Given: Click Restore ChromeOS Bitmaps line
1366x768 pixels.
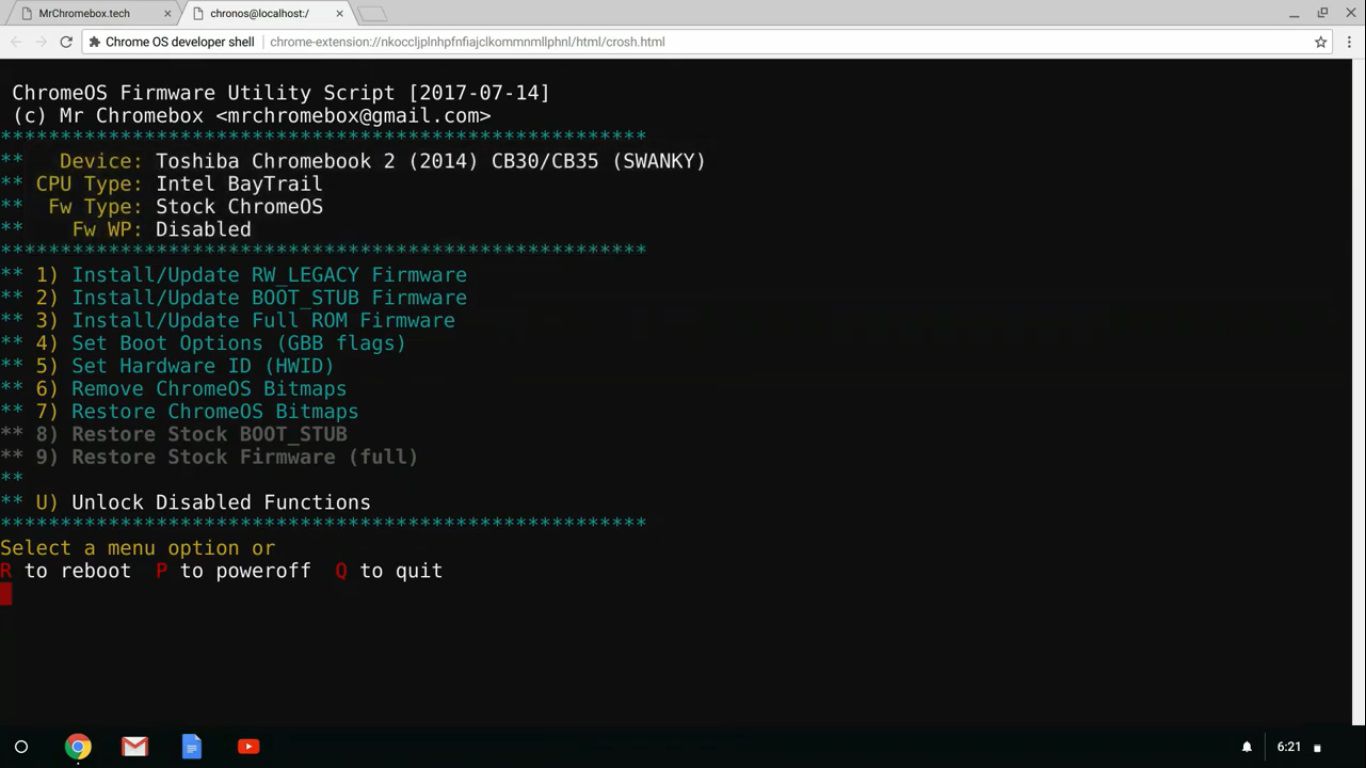Looking at the screenshot, I should 215,412.
